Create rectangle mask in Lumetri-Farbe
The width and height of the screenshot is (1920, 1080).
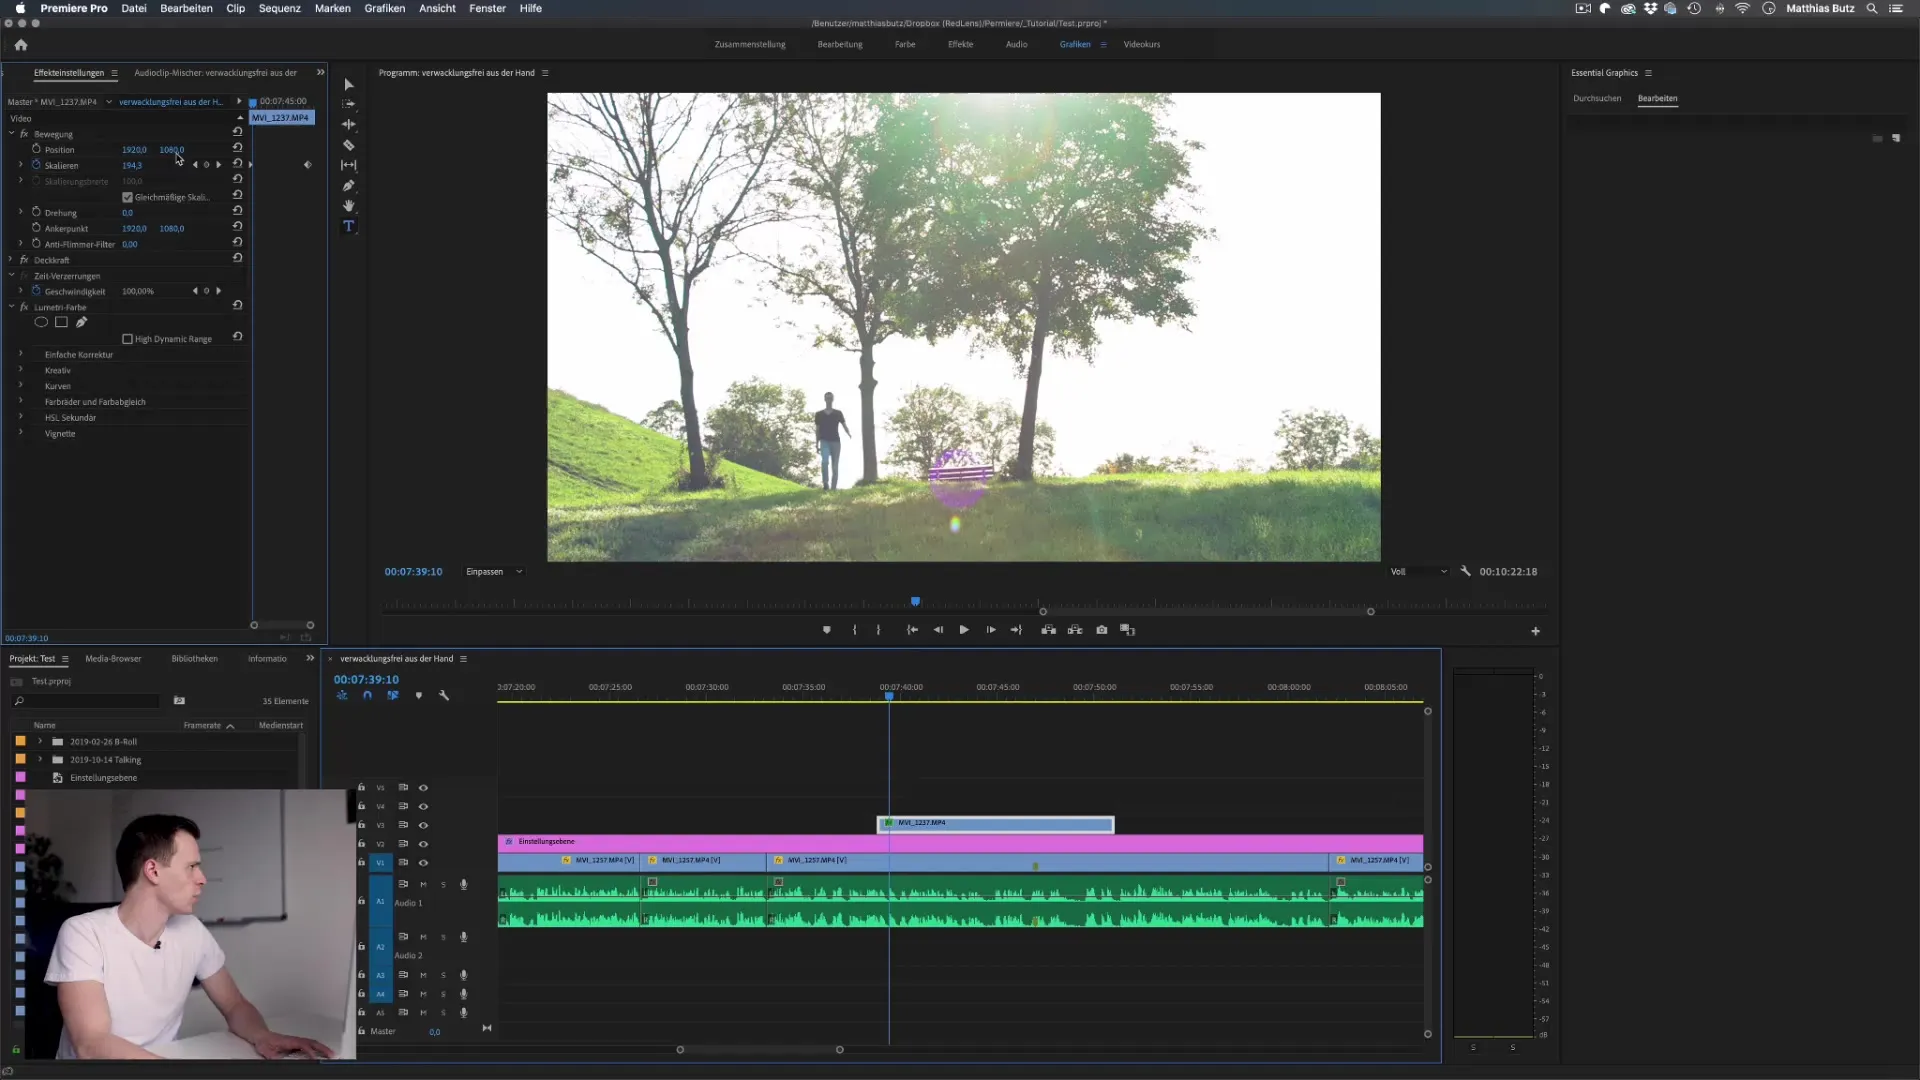[61, 322]
